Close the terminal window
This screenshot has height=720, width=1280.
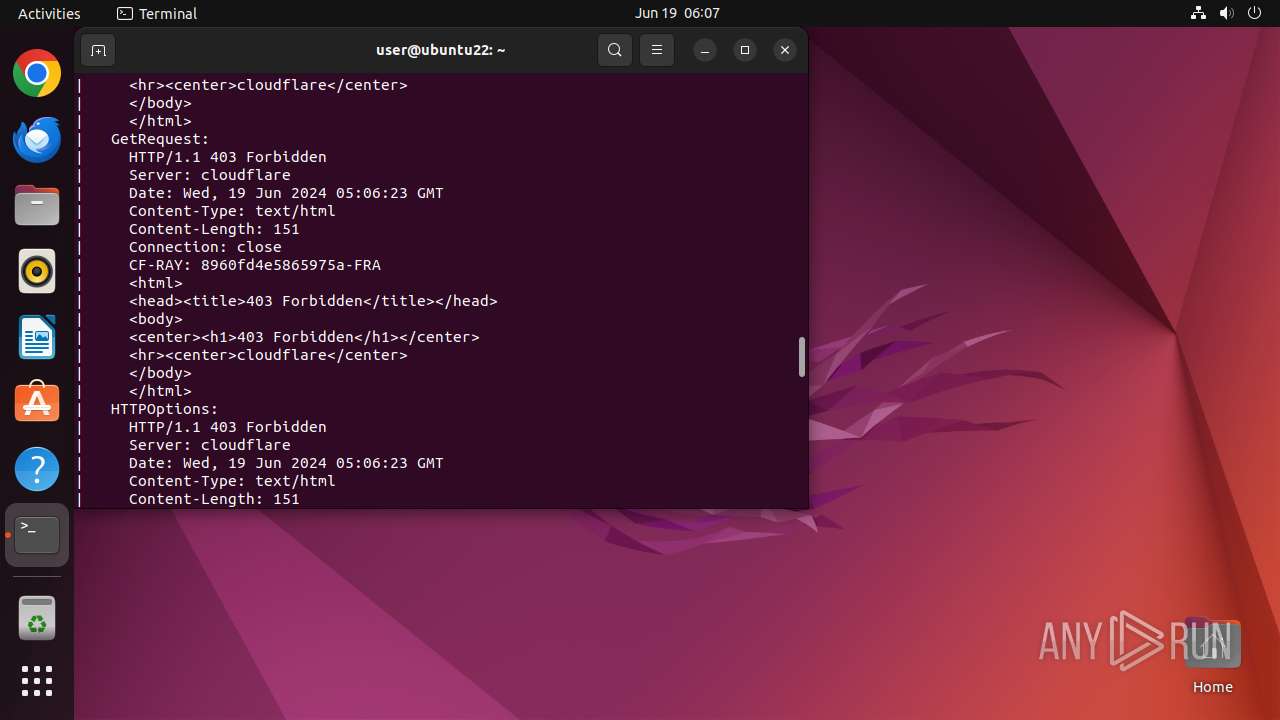click(785, 50)
